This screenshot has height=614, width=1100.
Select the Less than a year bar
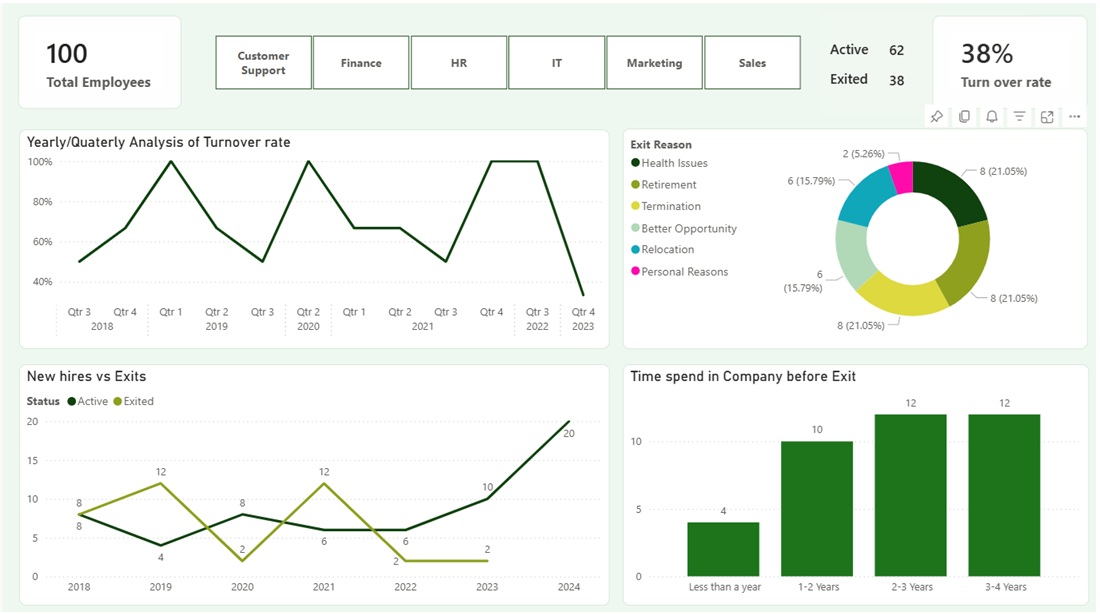(723, 549)
